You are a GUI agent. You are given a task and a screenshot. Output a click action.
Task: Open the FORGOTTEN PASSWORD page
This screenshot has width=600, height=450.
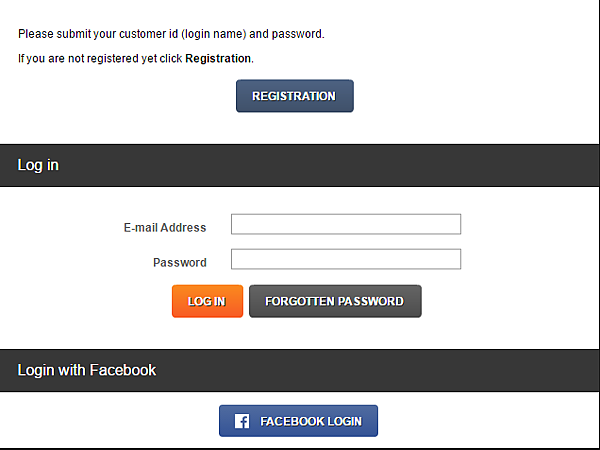pyautogui.click(x=334, y=301)
